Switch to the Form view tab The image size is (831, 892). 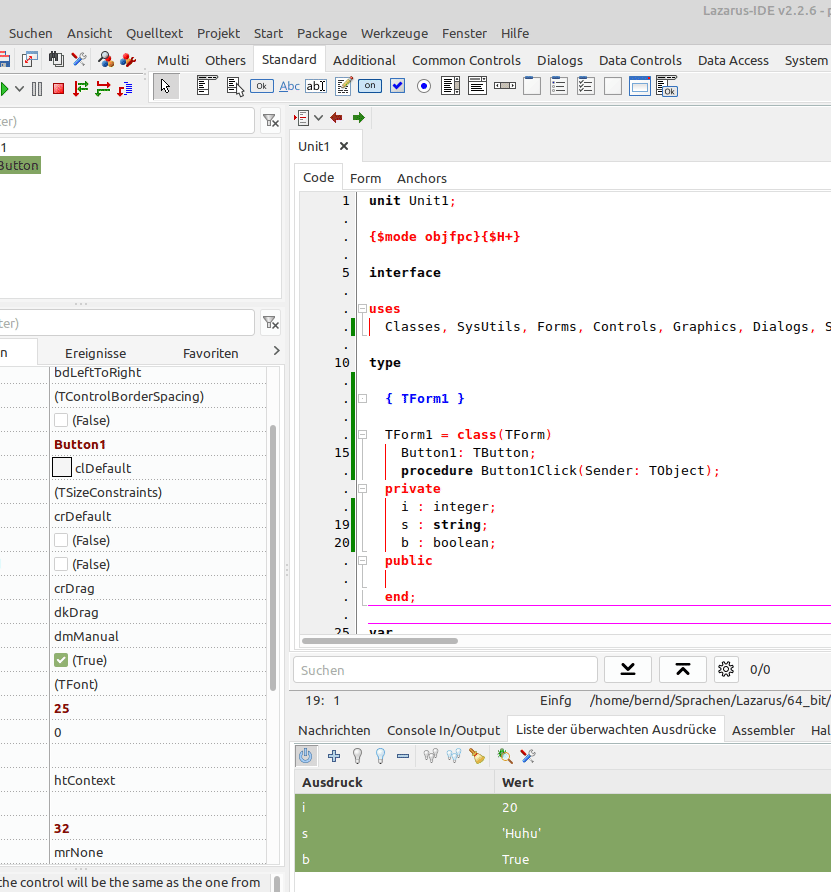[365, 178]
